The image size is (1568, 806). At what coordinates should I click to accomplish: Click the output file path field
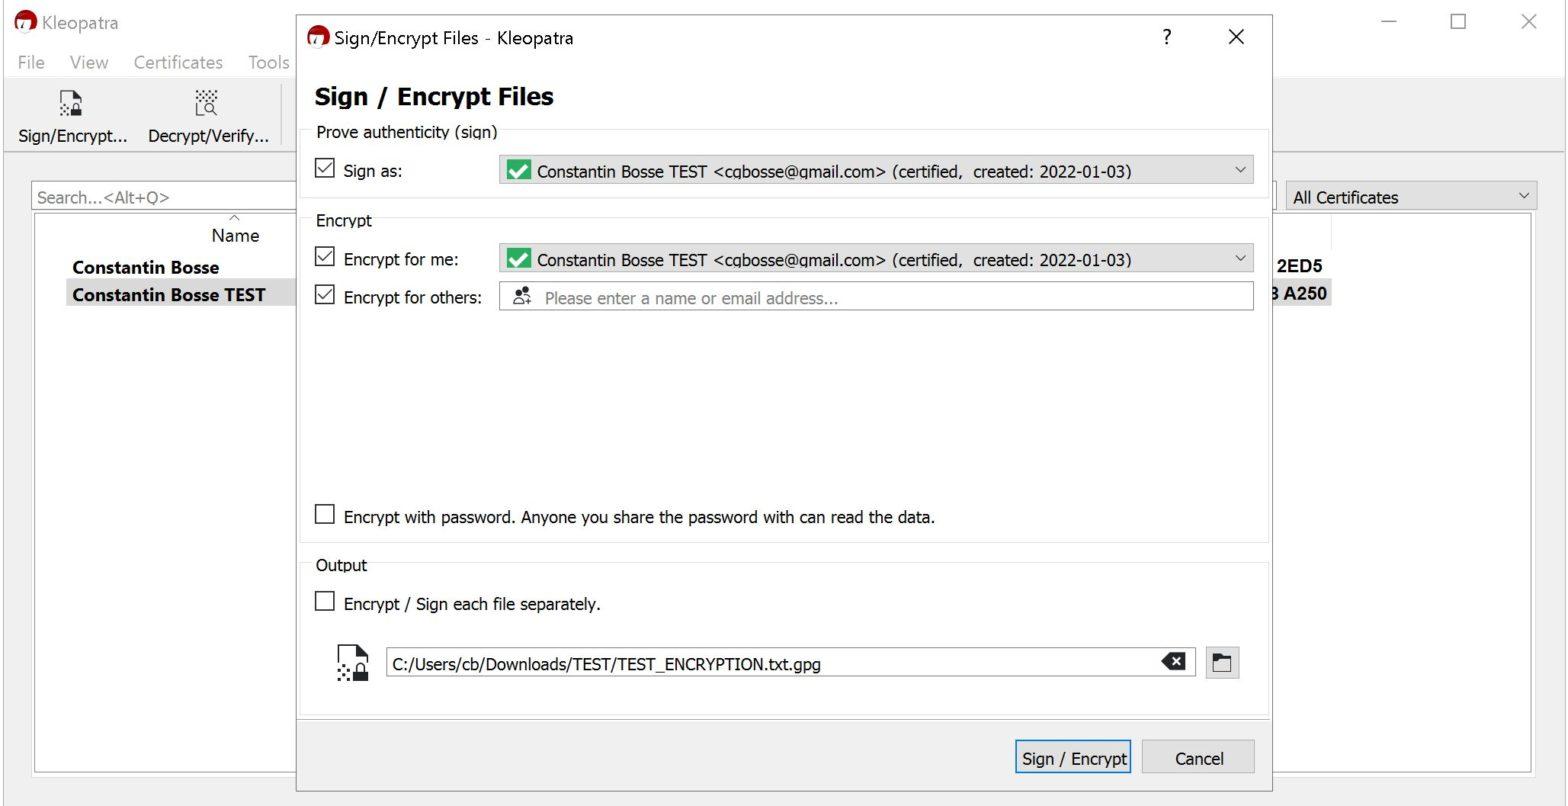(790, 663)
